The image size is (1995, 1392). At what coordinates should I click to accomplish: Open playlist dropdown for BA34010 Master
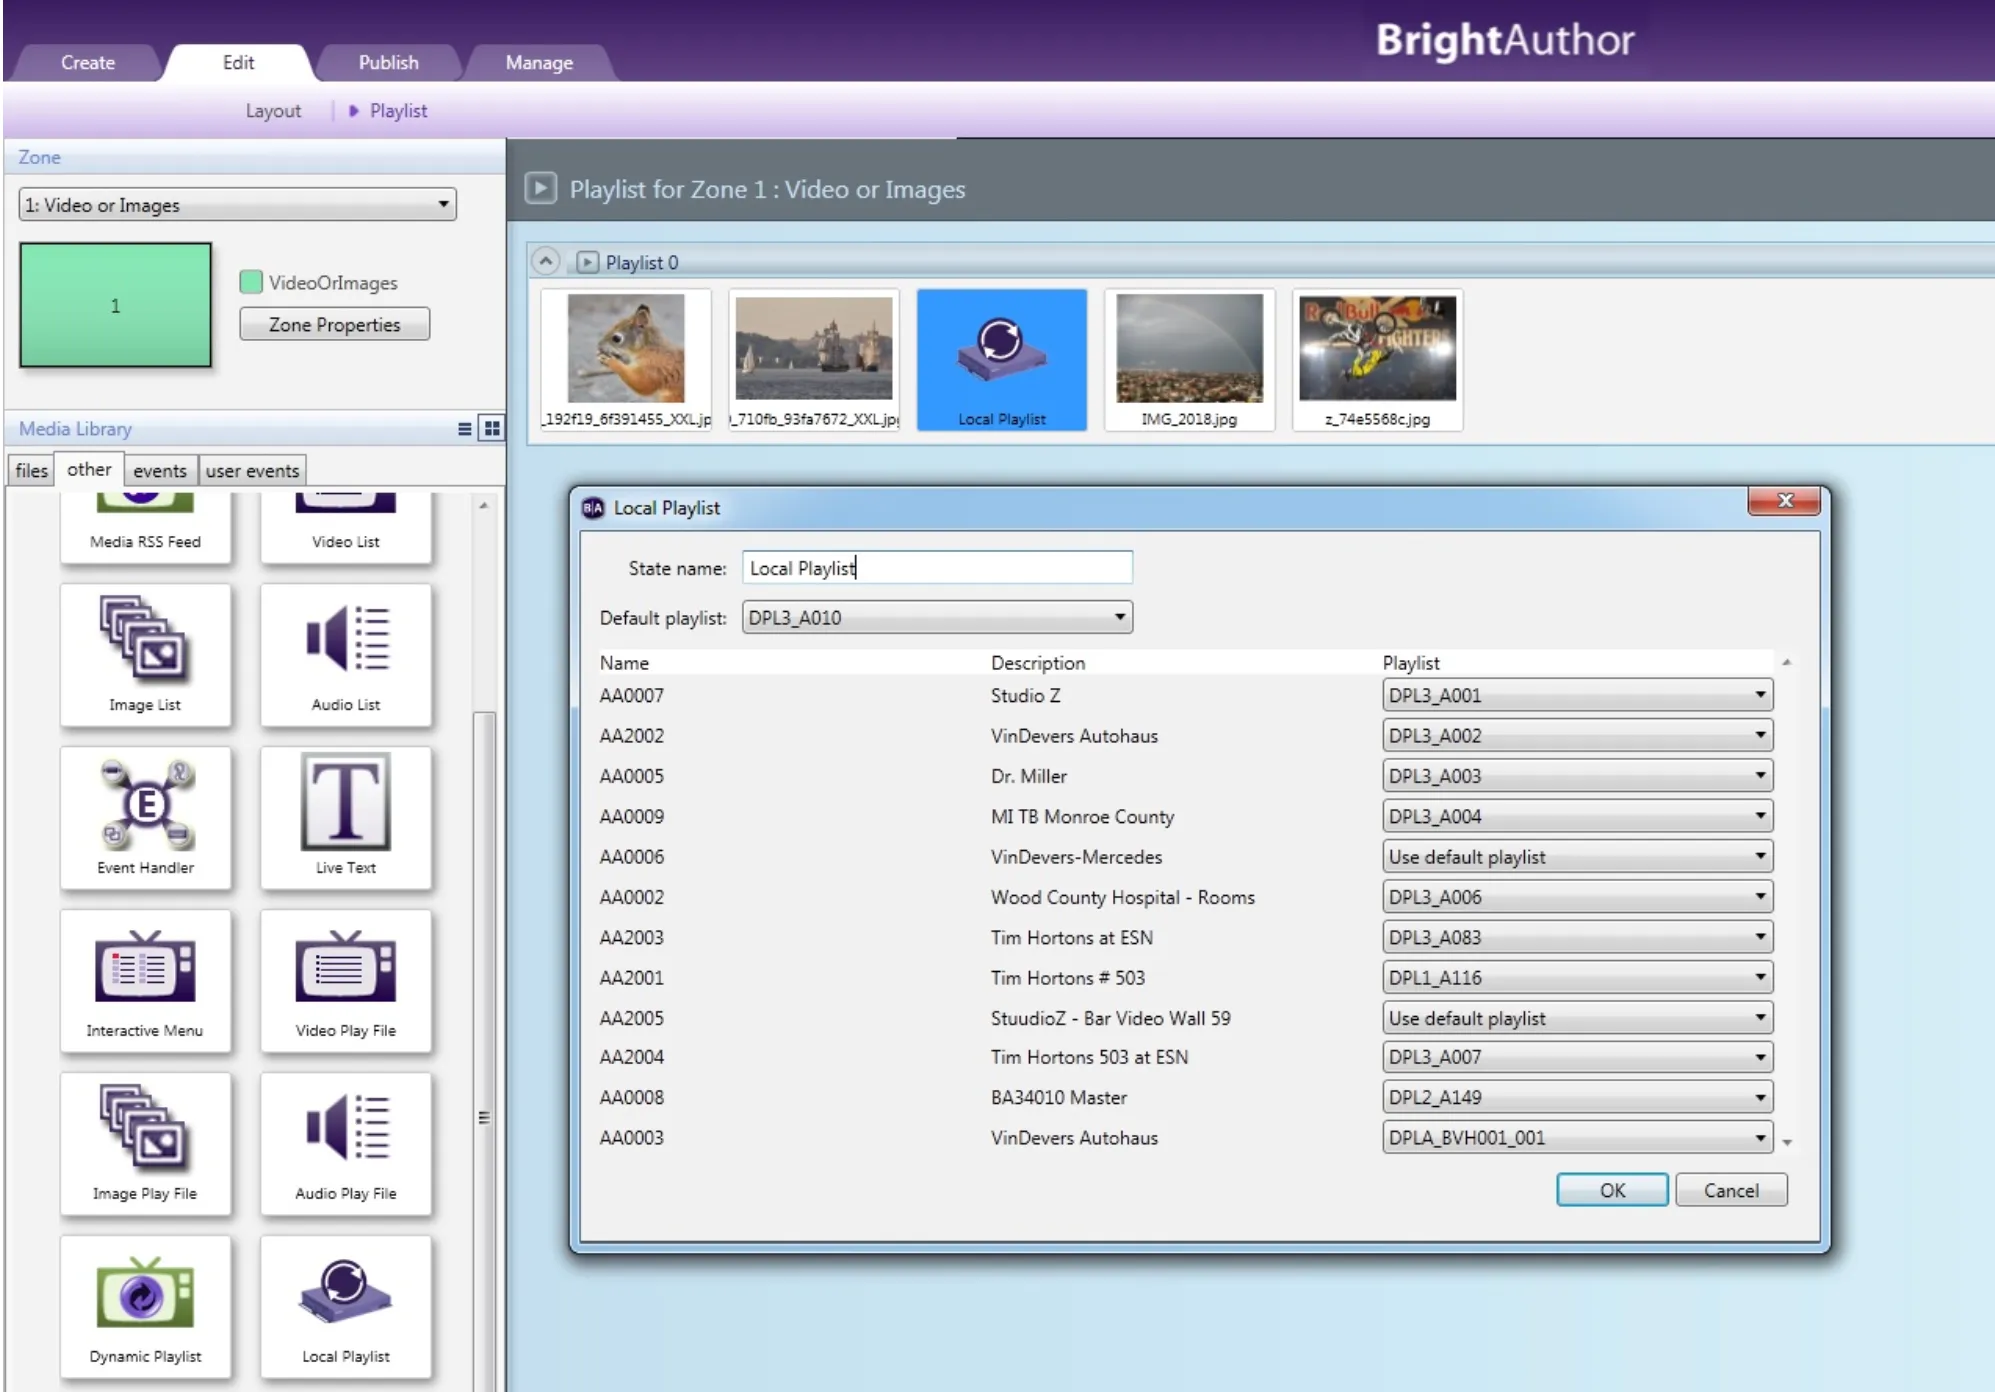point(1577,1097)
